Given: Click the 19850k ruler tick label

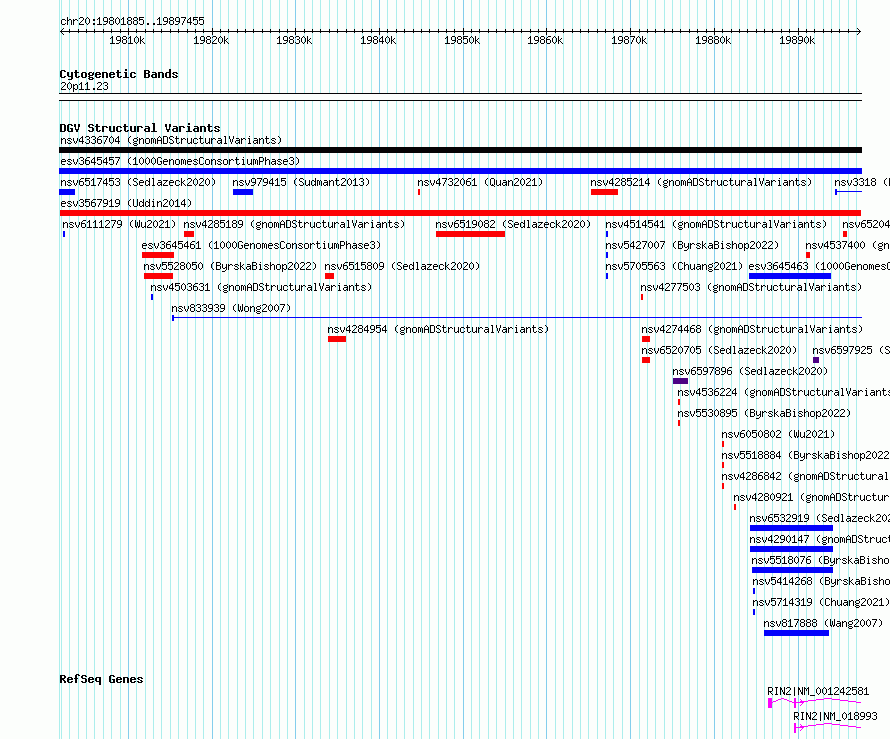Looking at the screenshot, I should pyautogui.click(x=462, y=40).
